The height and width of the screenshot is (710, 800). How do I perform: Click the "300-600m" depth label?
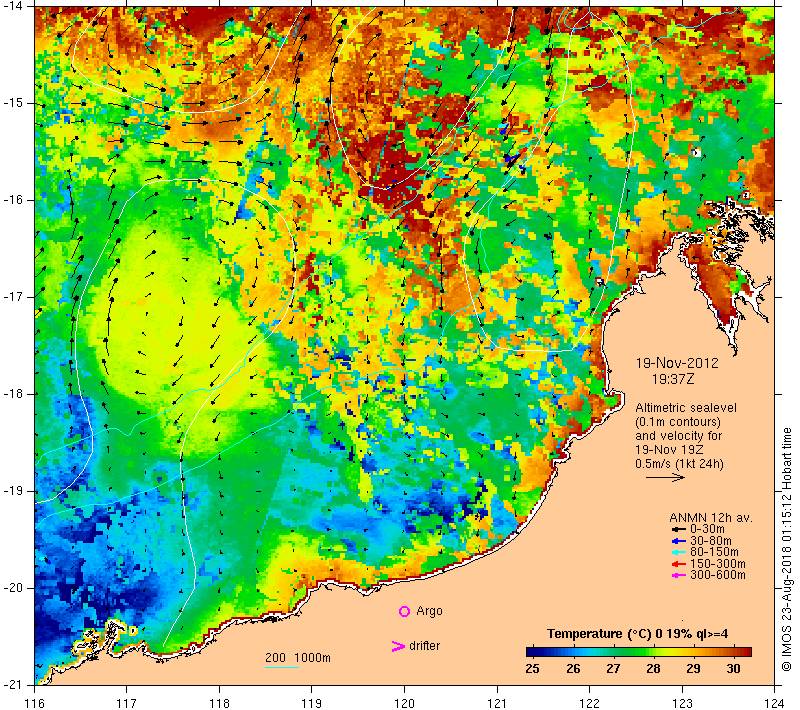point(718,575)
